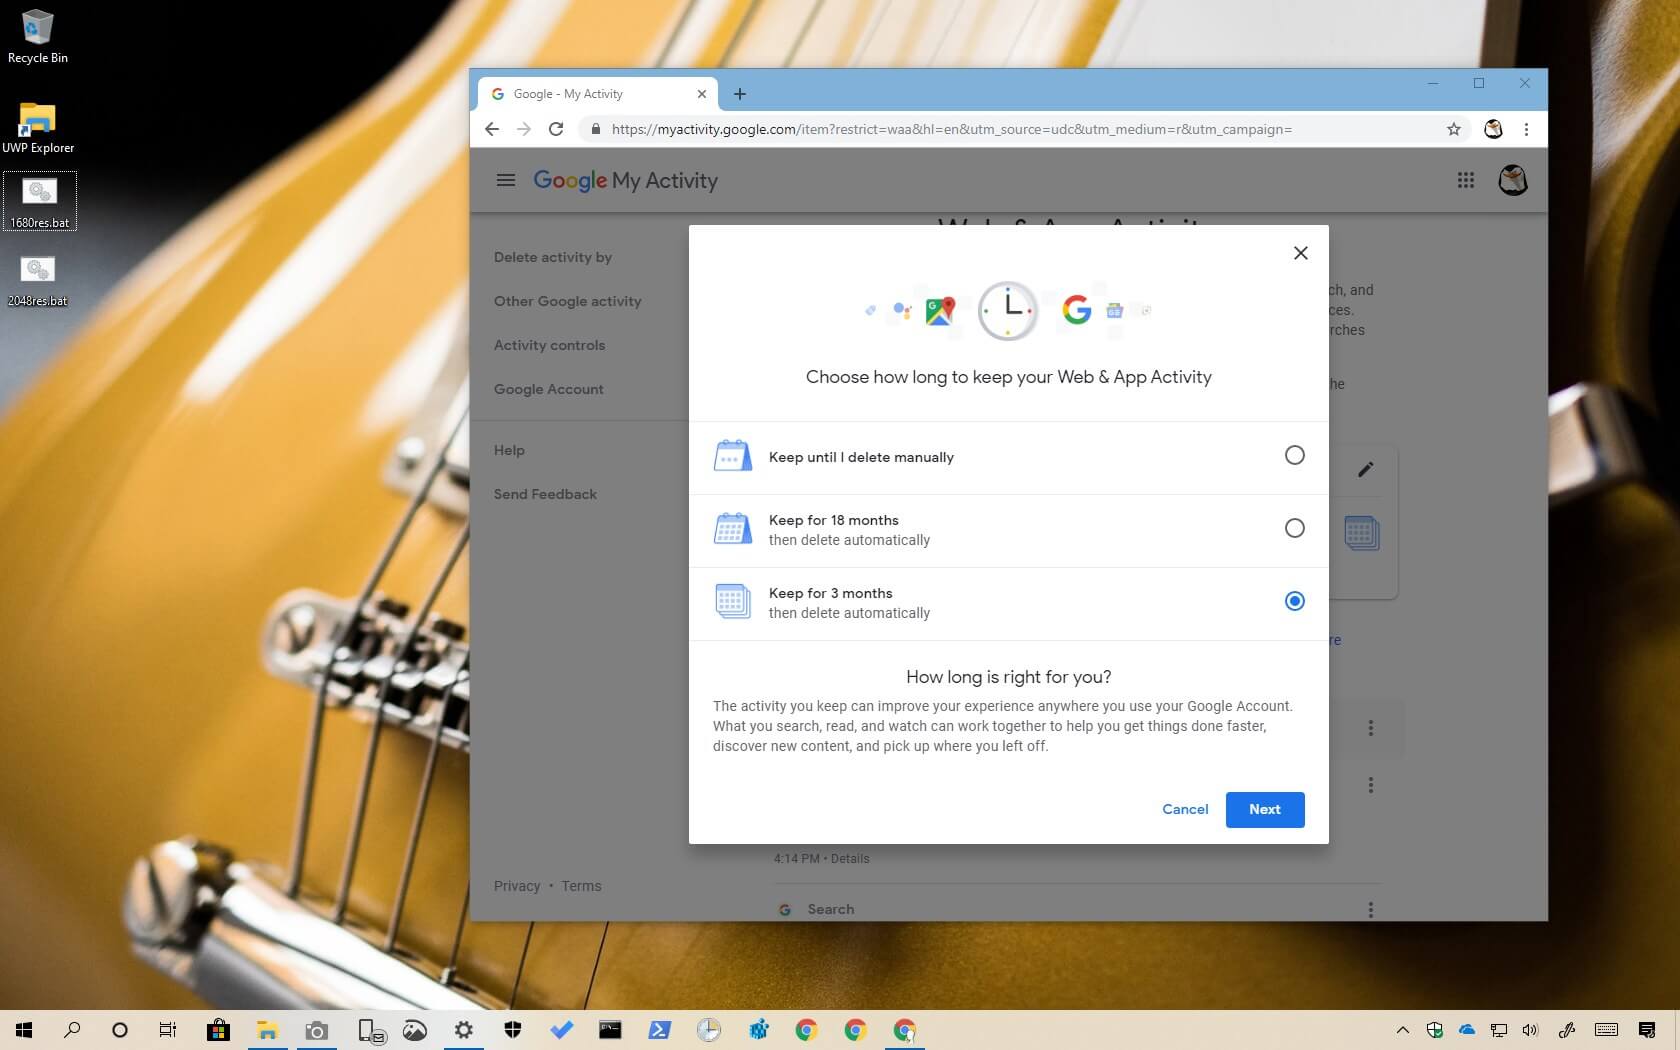
Task: Open Task View on the taskbar
Action: click(168, 1029)
